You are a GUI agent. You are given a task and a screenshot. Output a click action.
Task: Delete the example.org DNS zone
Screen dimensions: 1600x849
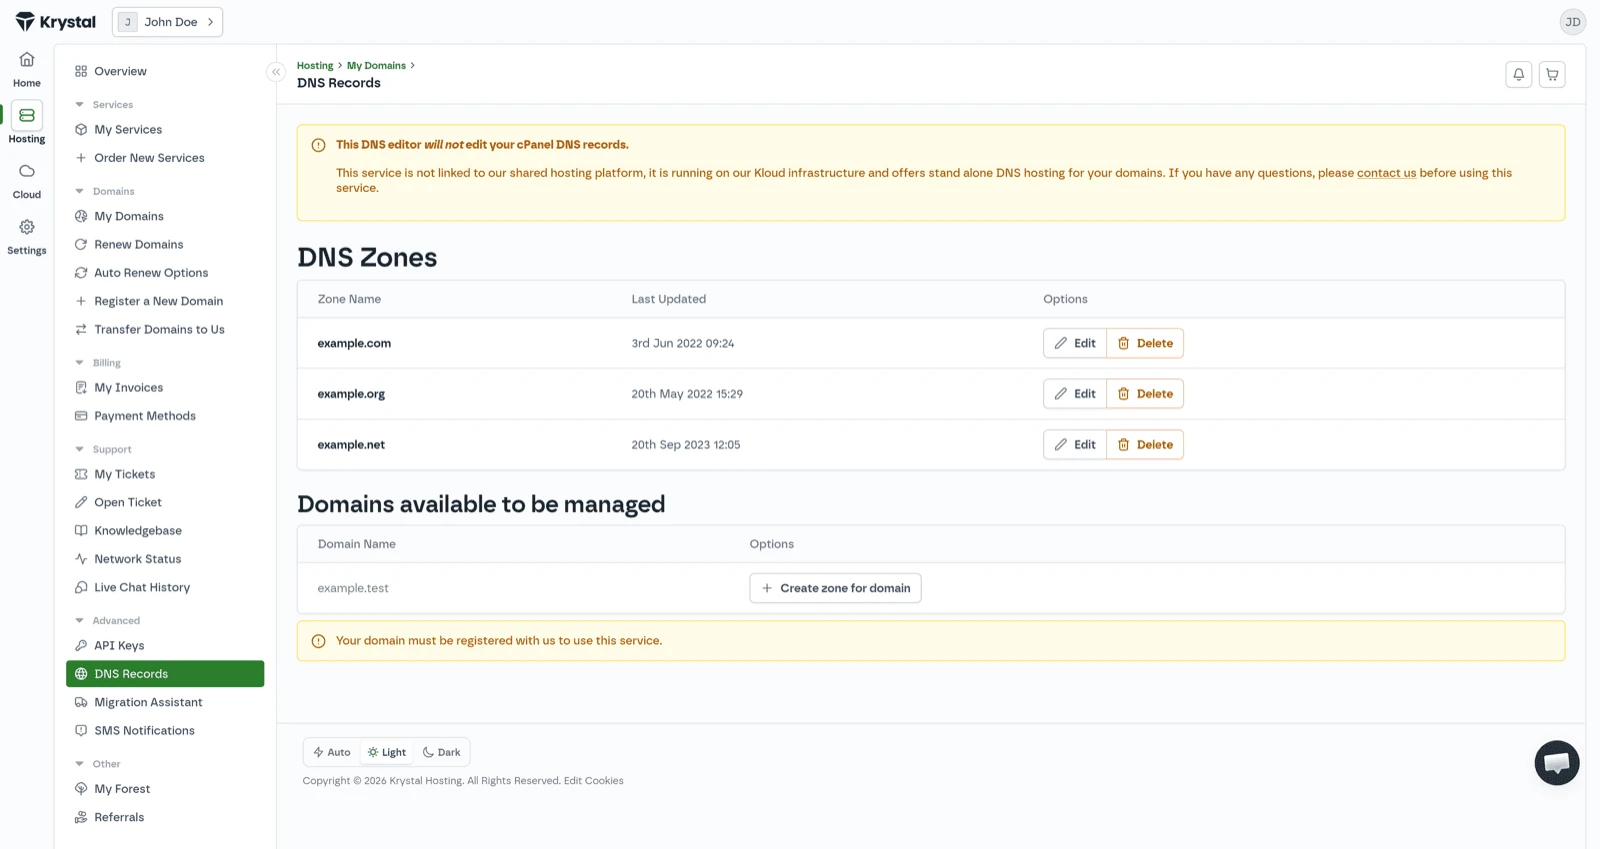pyautogui.click(x=1145, y=394)
